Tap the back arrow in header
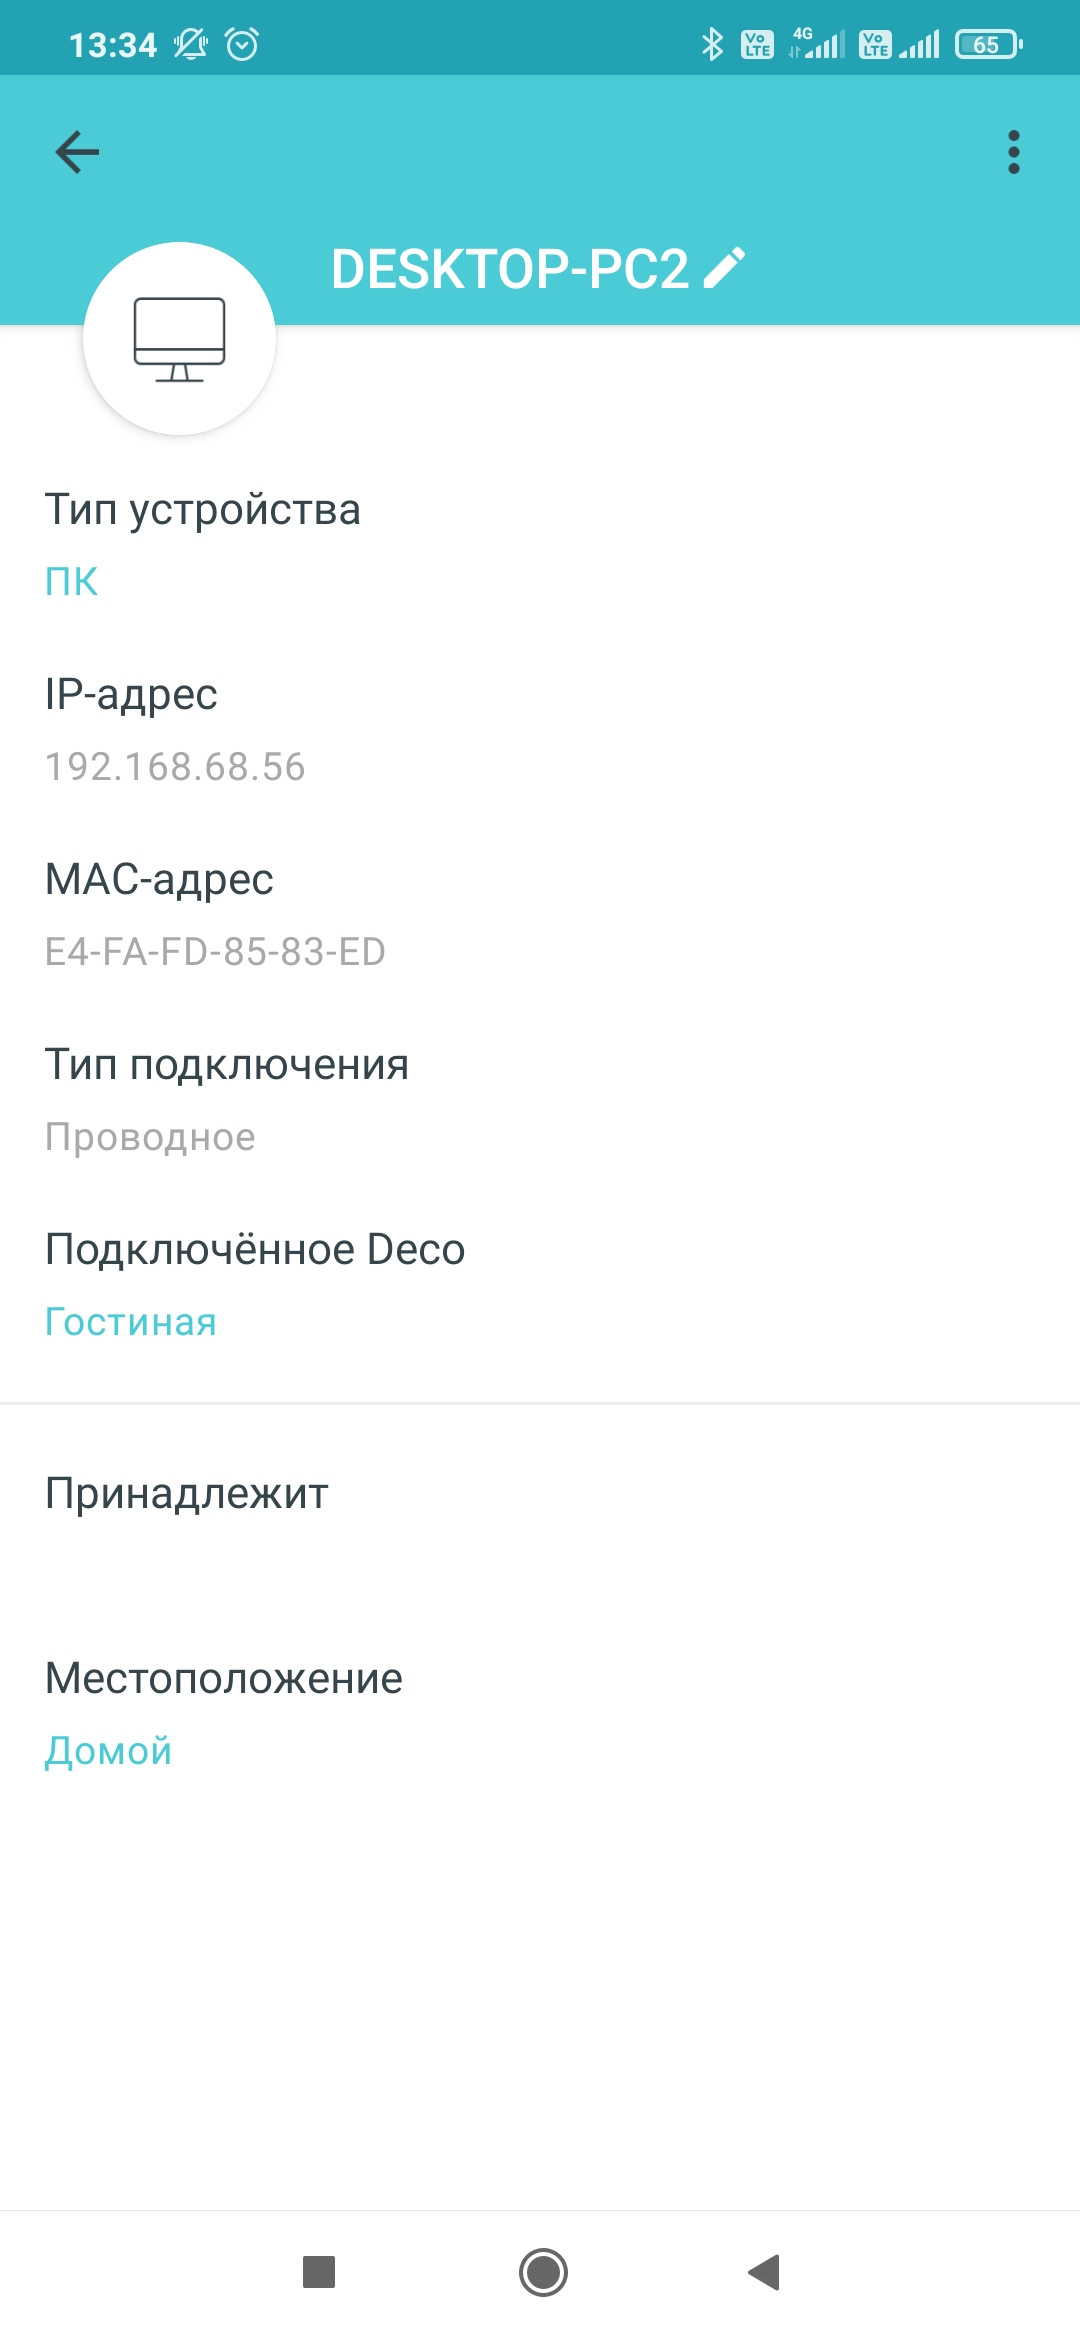Viewport: 1080px width, 2340px height. click(77, 152)
